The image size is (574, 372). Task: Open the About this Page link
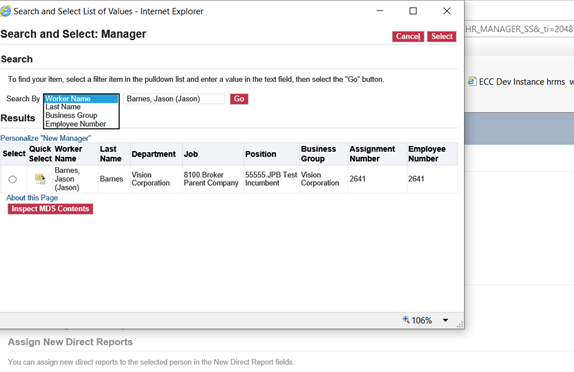coord(32,198)
